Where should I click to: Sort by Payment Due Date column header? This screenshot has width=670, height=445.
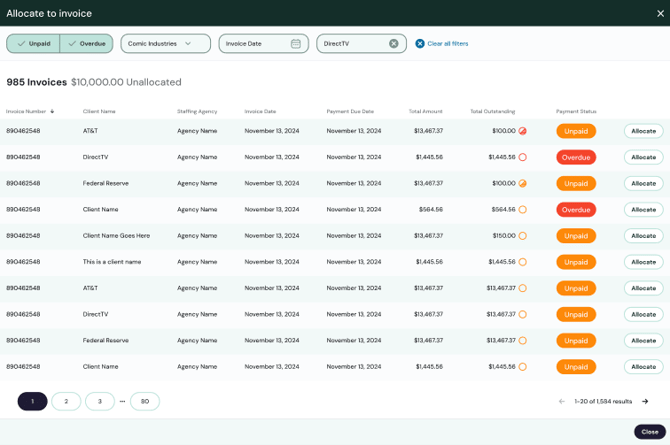[x=350, y=111]
